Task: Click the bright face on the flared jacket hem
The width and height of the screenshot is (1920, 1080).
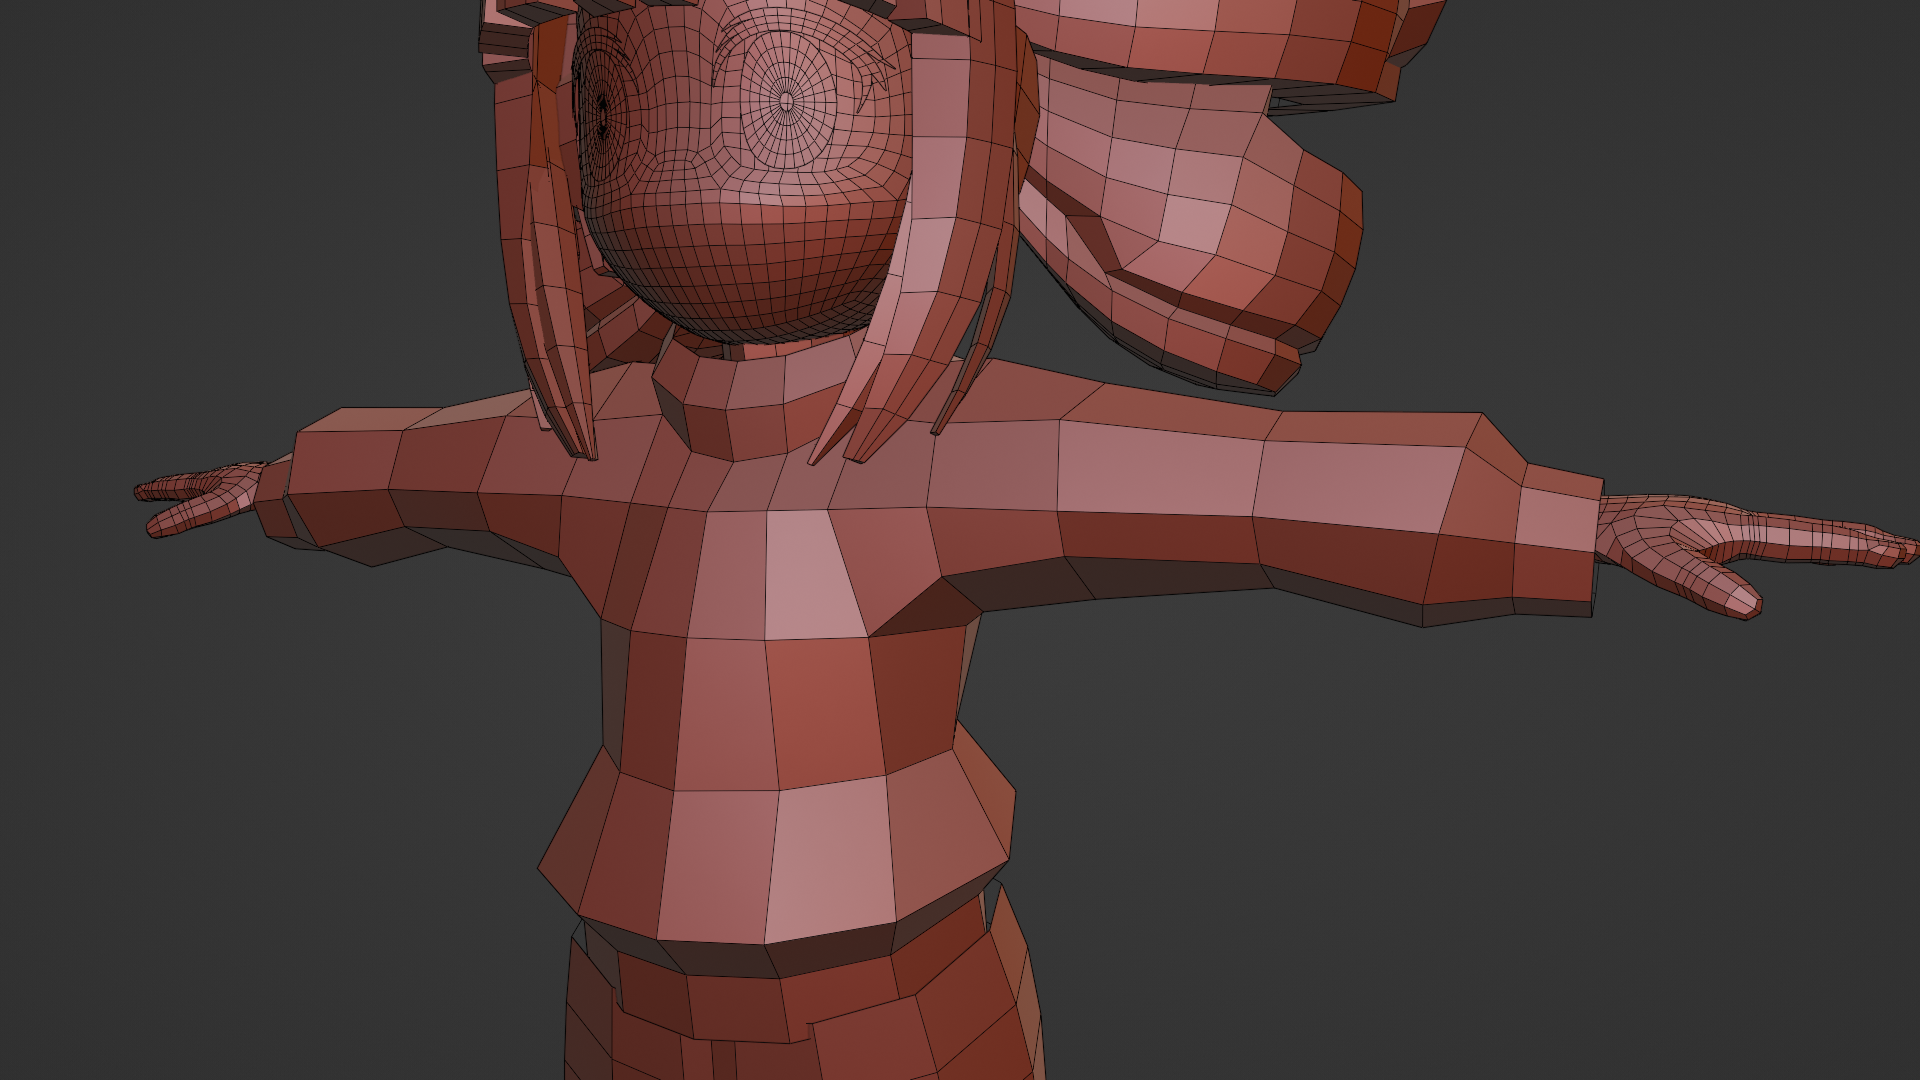Action: (830, 860)
